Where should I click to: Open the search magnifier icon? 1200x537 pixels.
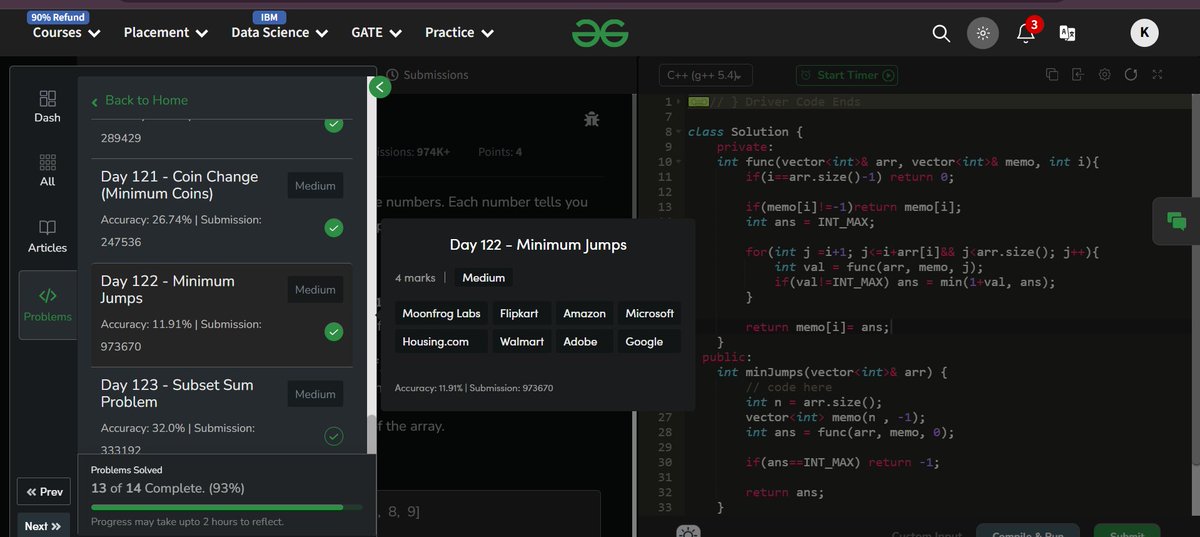941,33
